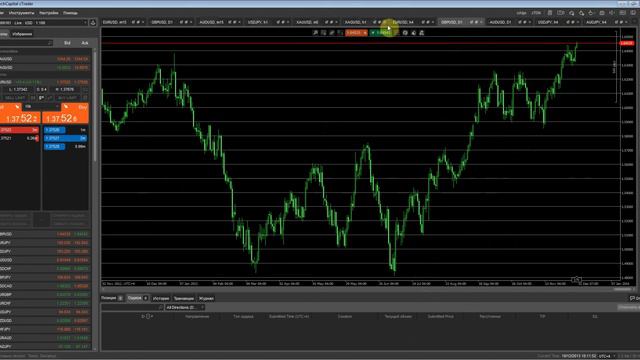Viewport: 640px width, 360px height.
Task: Focus the symbol search field
Action: (26, 43)
